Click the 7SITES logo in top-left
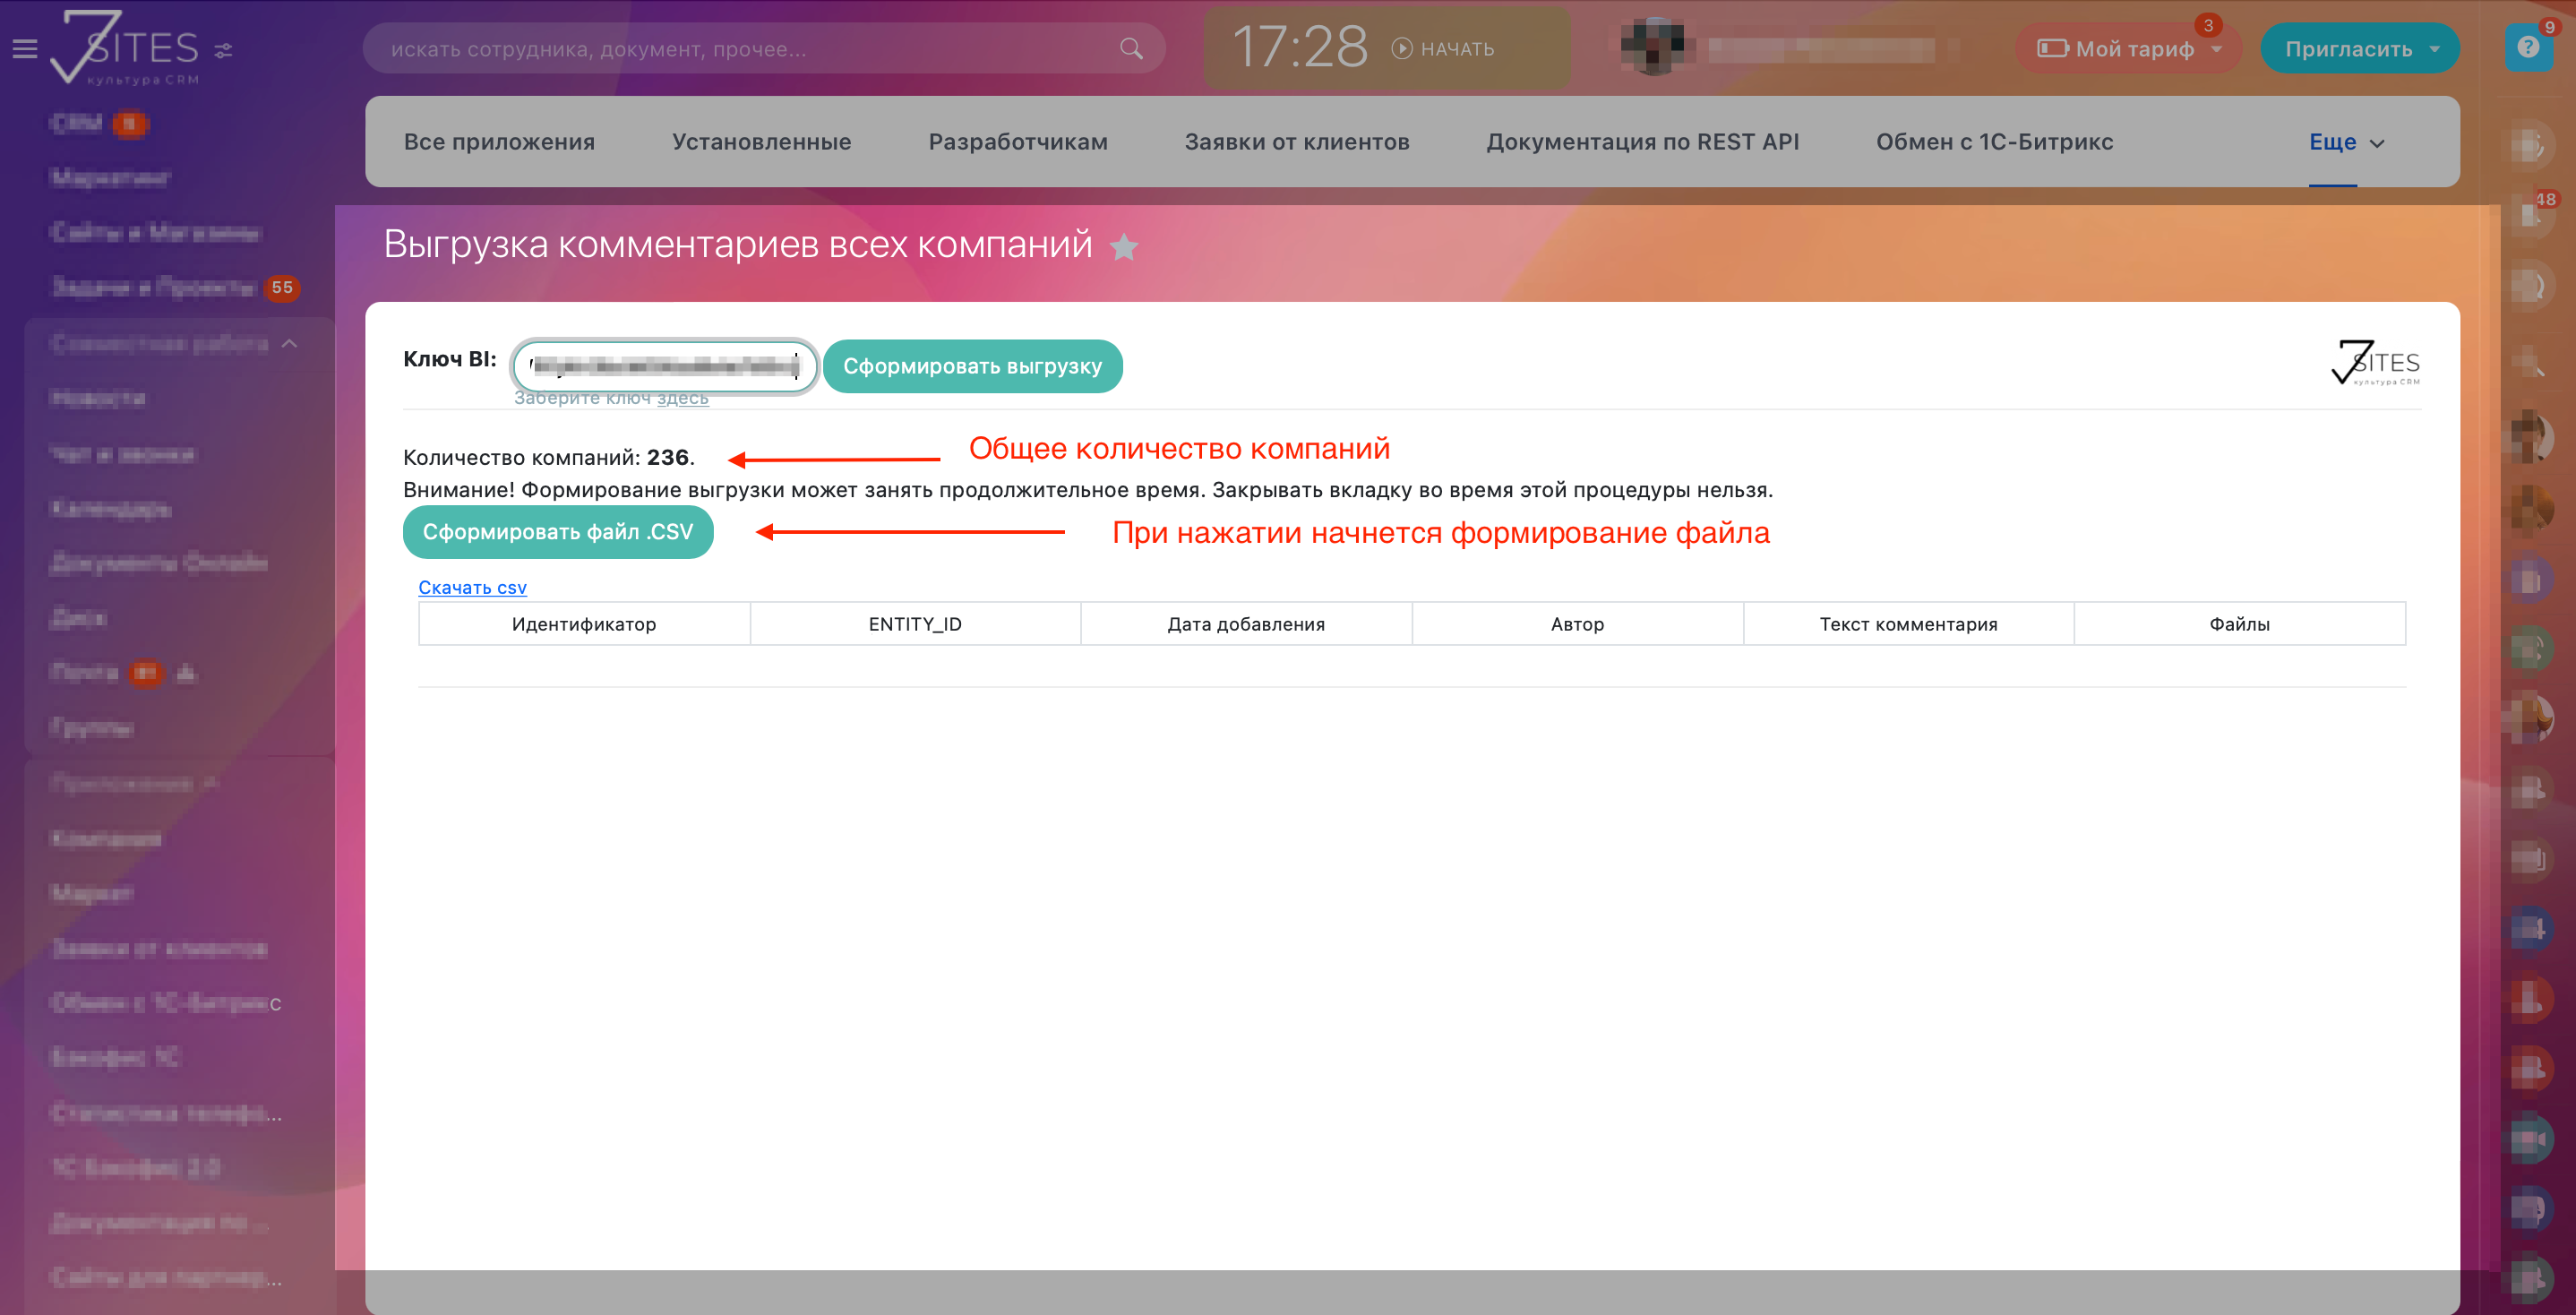The width and height of the screenshot is (2576, 1315). coord(125,48)
